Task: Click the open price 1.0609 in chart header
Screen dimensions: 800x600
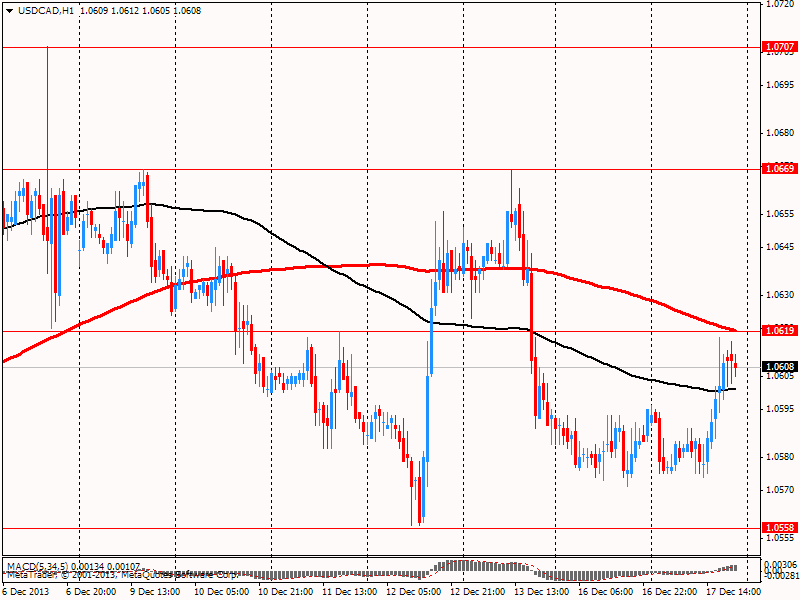Action: 94,11
